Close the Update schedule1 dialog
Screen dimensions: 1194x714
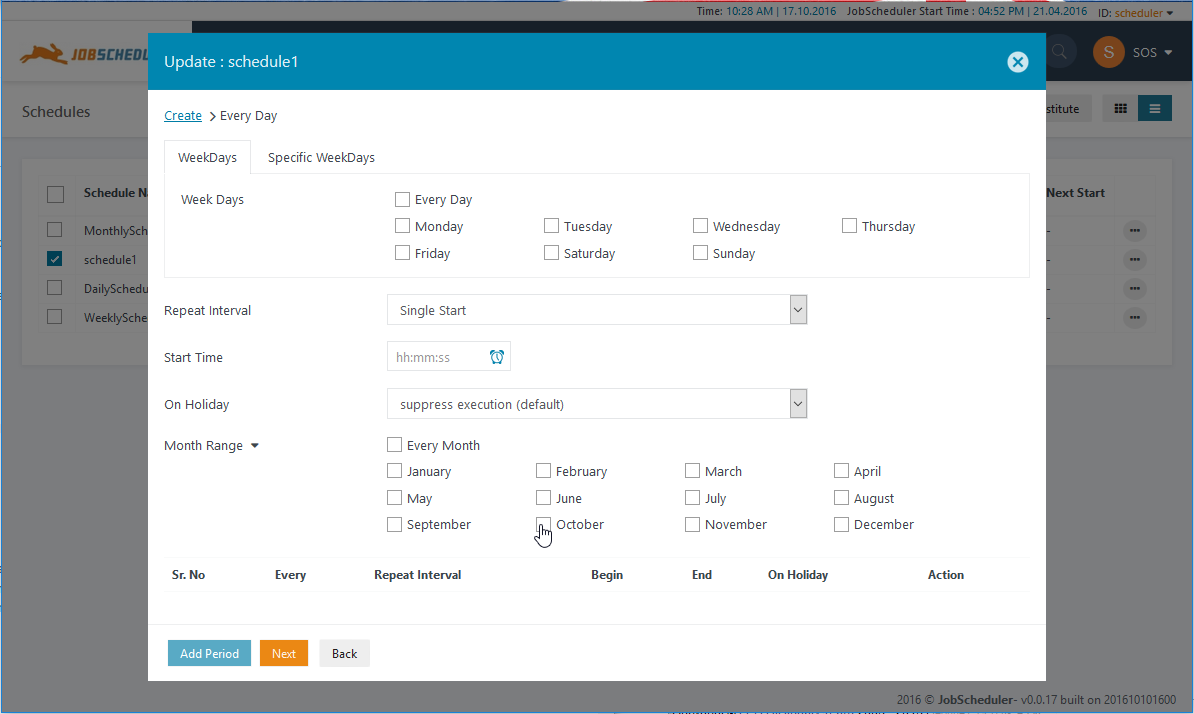[x=1017, y=62]
